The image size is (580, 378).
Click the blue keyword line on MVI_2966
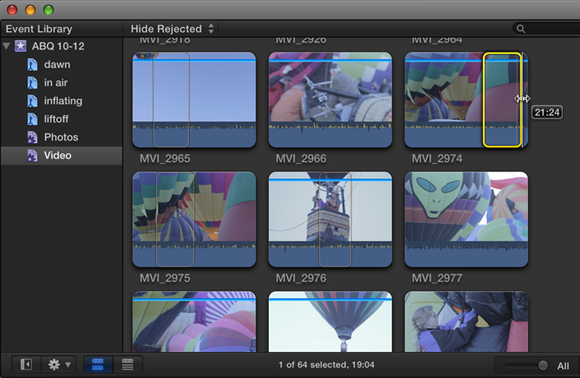pos(330,60)
